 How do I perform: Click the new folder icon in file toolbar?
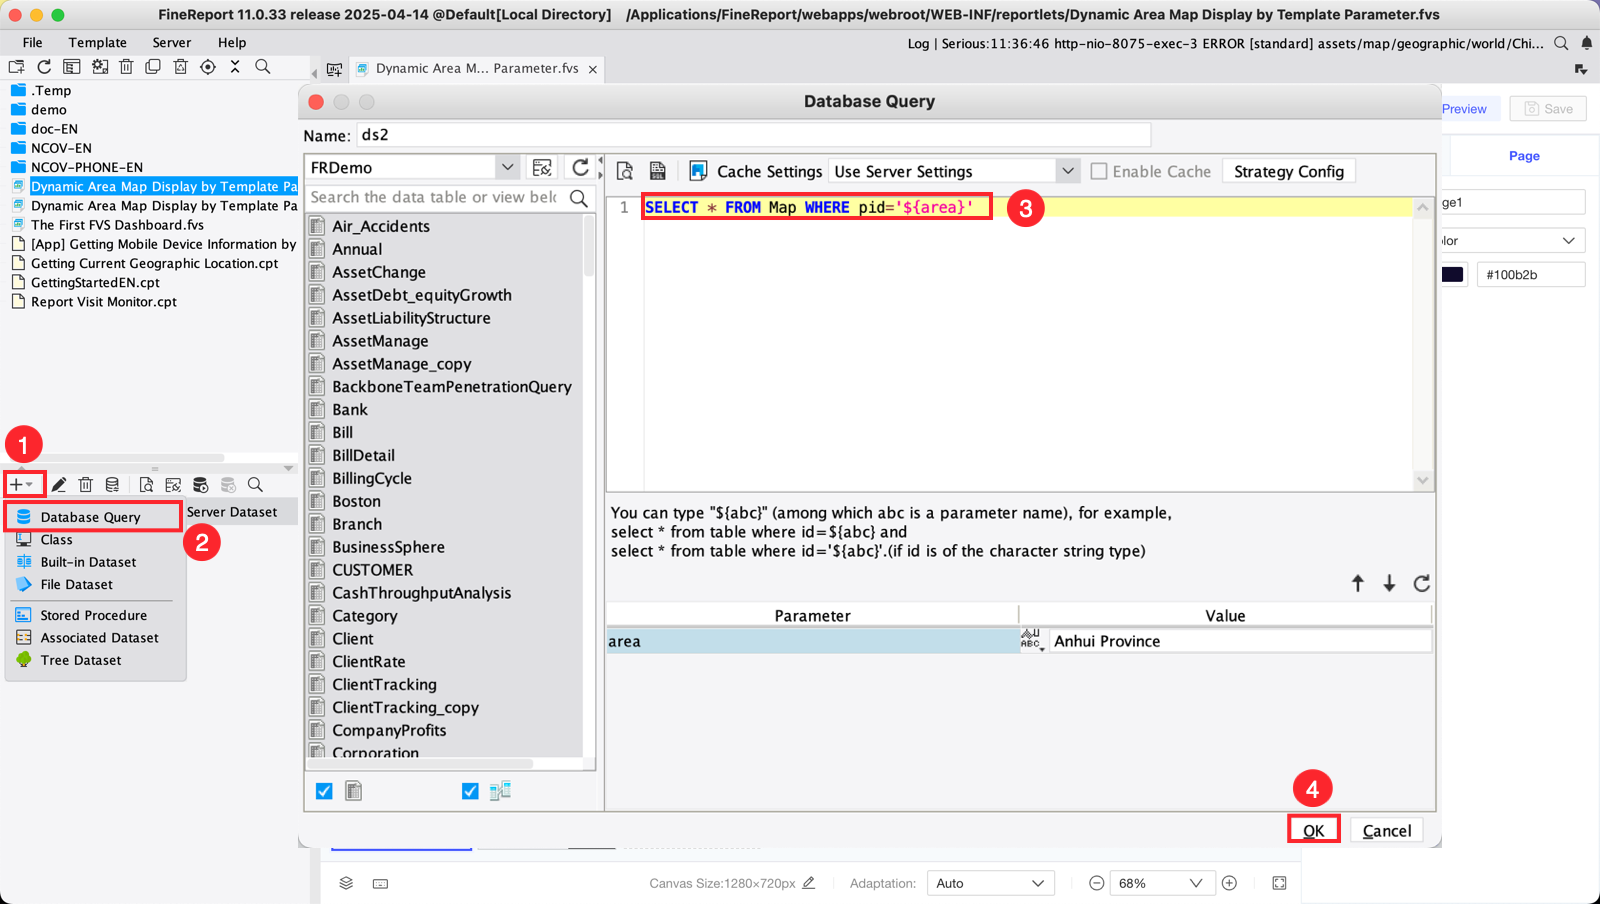[17, 67]
